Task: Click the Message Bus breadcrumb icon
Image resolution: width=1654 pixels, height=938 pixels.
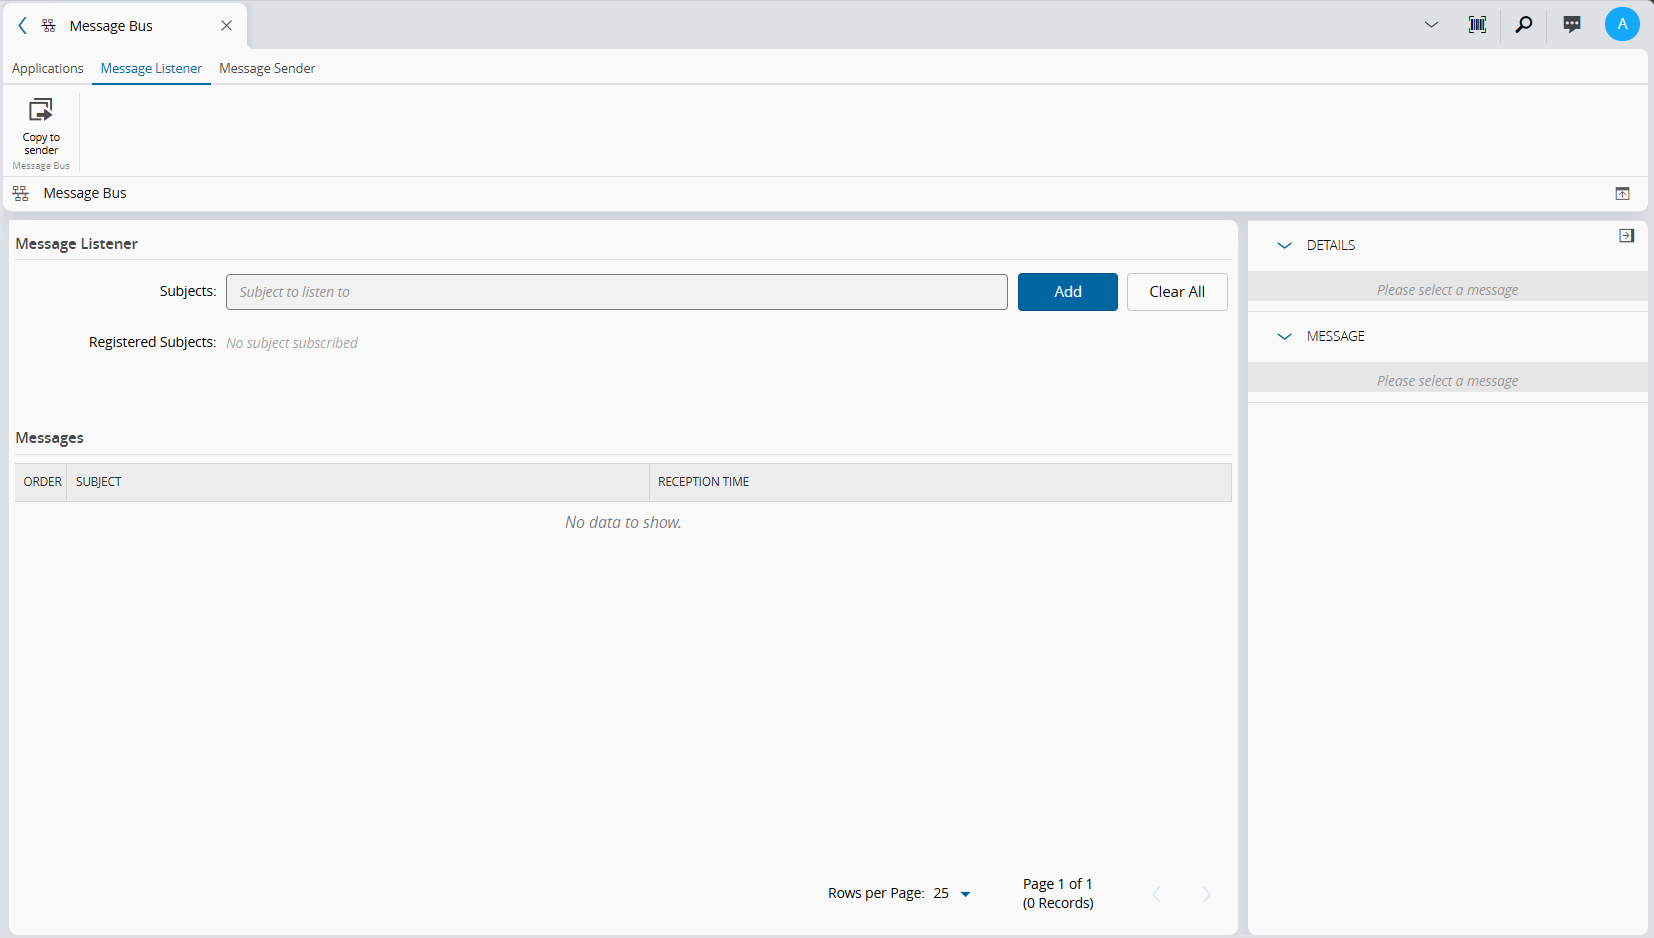Action: 21,193
